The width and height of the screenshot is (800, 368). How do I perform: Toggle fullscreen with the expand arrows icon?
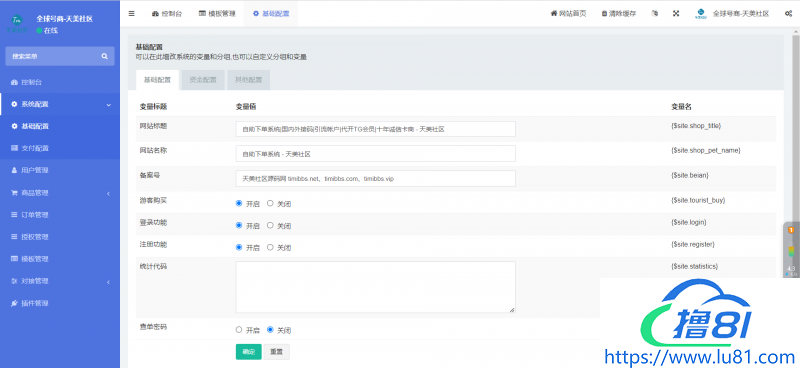click(676, 14)
